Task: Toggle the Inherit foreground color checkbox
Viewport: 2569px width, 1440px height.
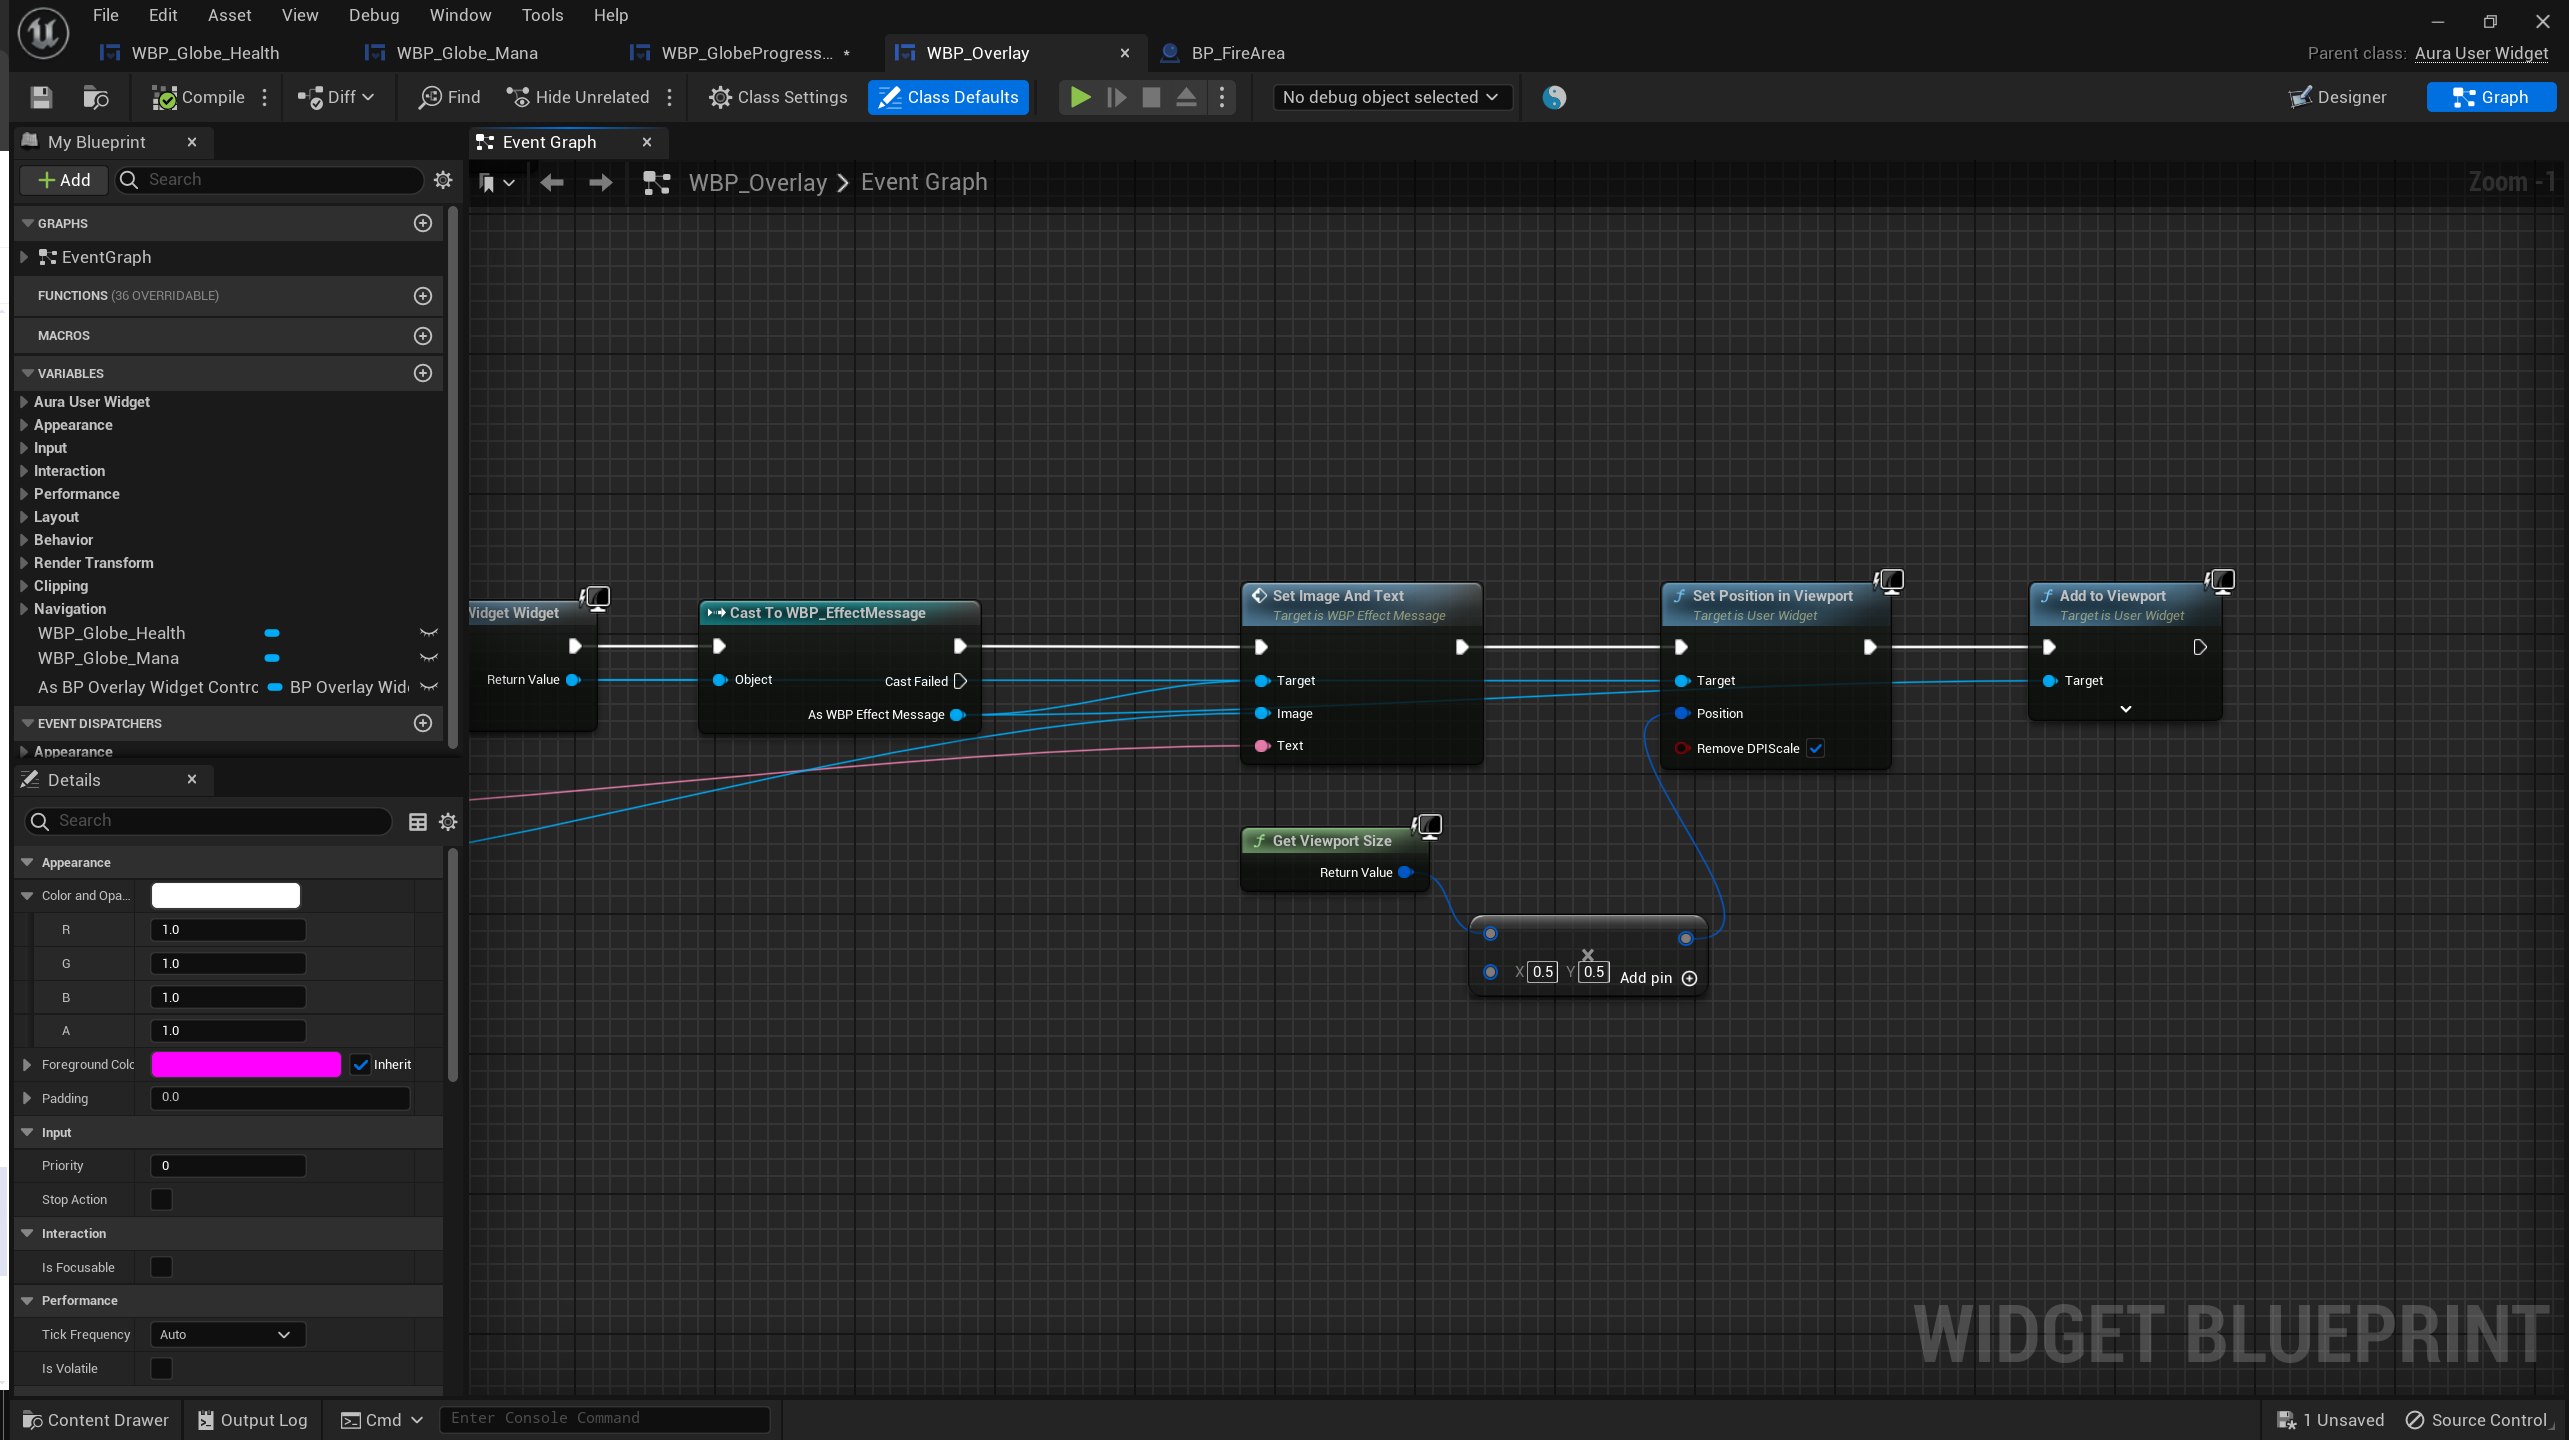Action: point(361,1065)
